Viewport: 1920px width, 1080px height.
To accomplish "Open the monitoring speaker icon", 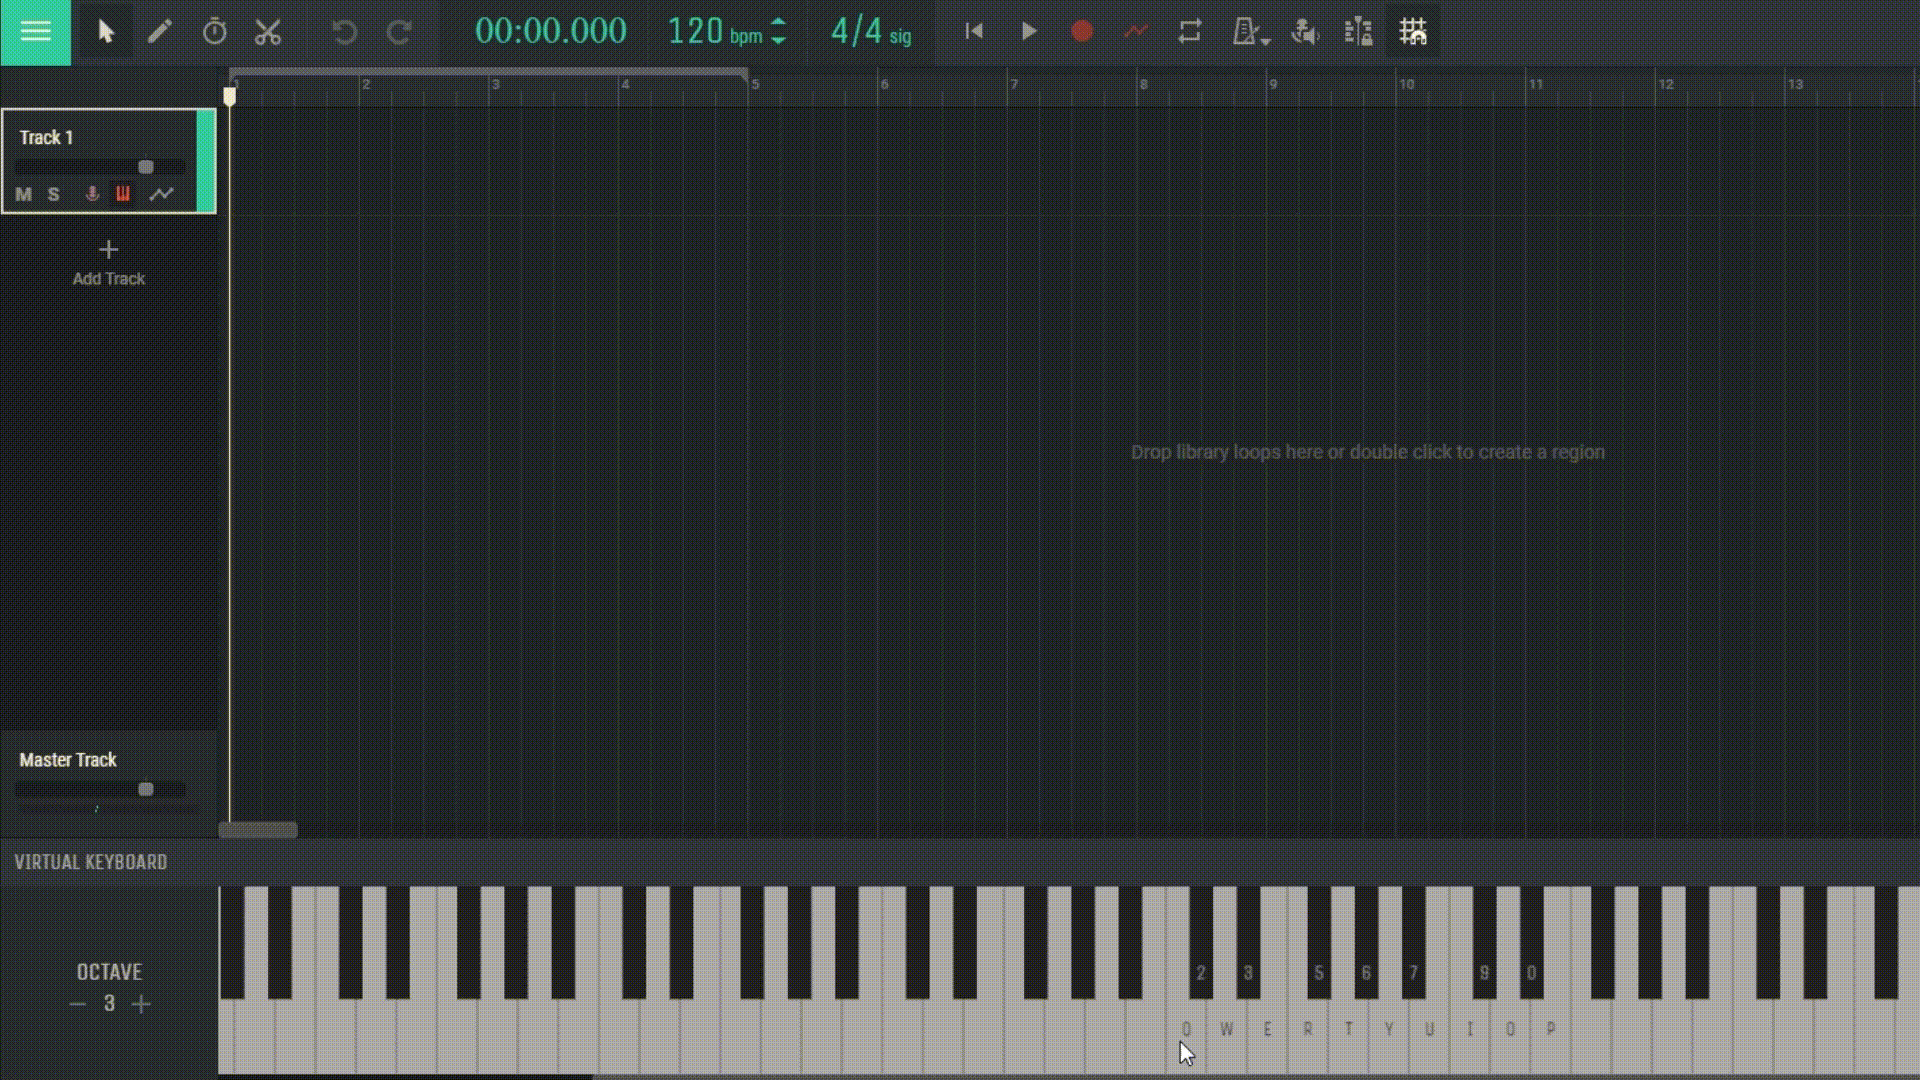I will [1305, 31].
